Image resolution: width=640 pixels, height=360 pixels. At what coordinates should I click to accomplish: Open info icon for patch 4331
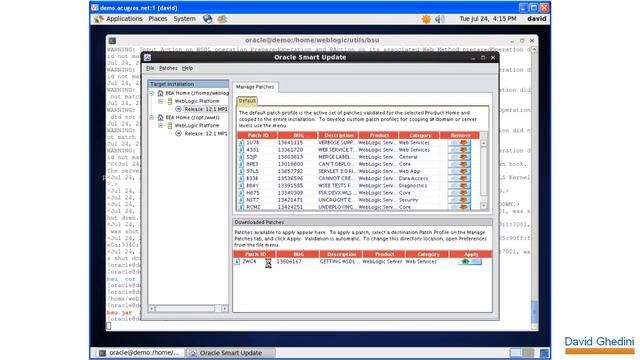[x=241, y=150]
